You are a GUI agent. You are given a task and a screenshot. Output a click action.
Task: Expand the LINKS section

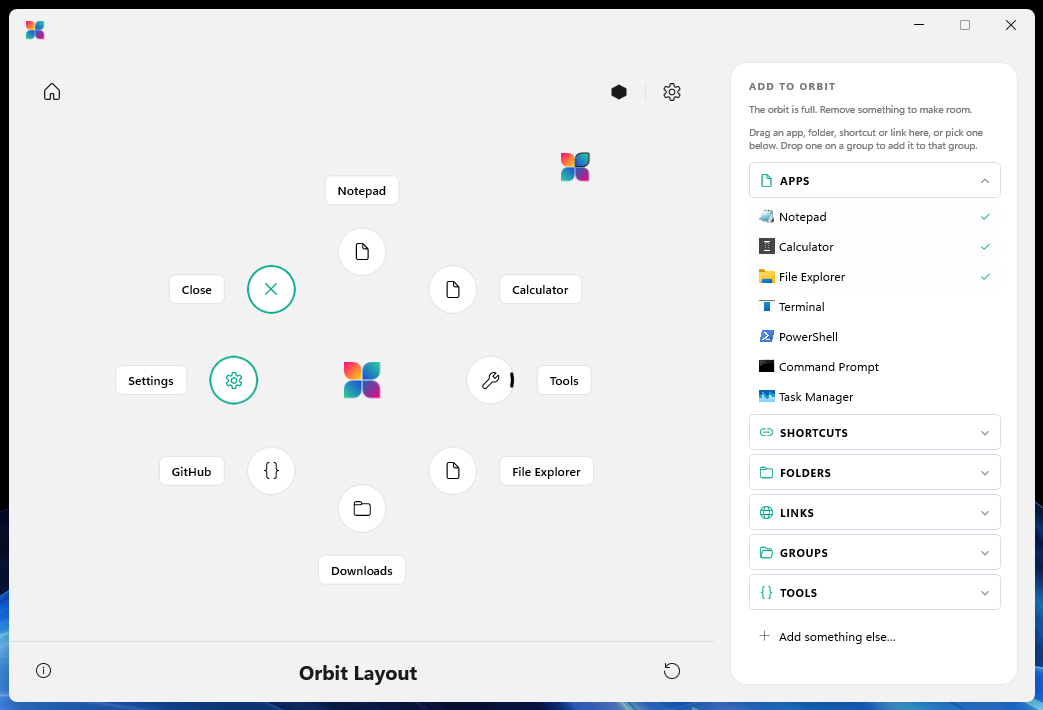coord(875,512)
